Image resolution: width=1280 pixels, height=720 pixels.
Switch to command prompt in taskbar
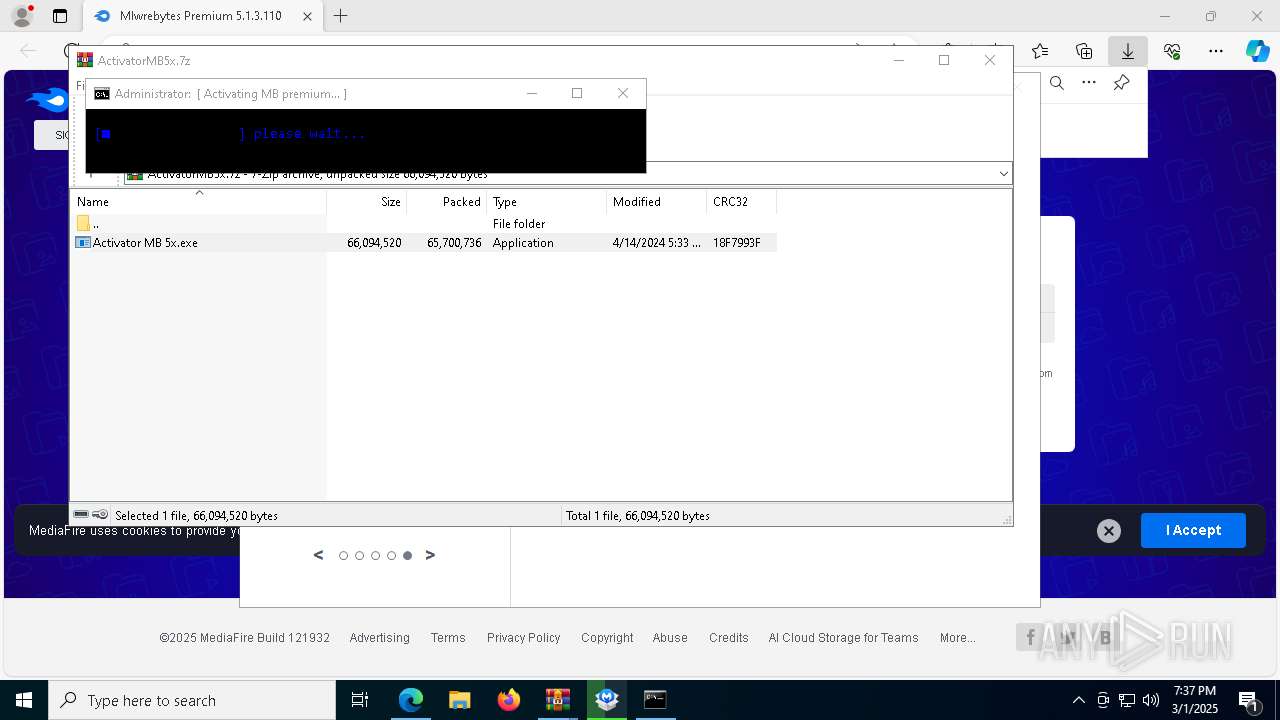656,700
